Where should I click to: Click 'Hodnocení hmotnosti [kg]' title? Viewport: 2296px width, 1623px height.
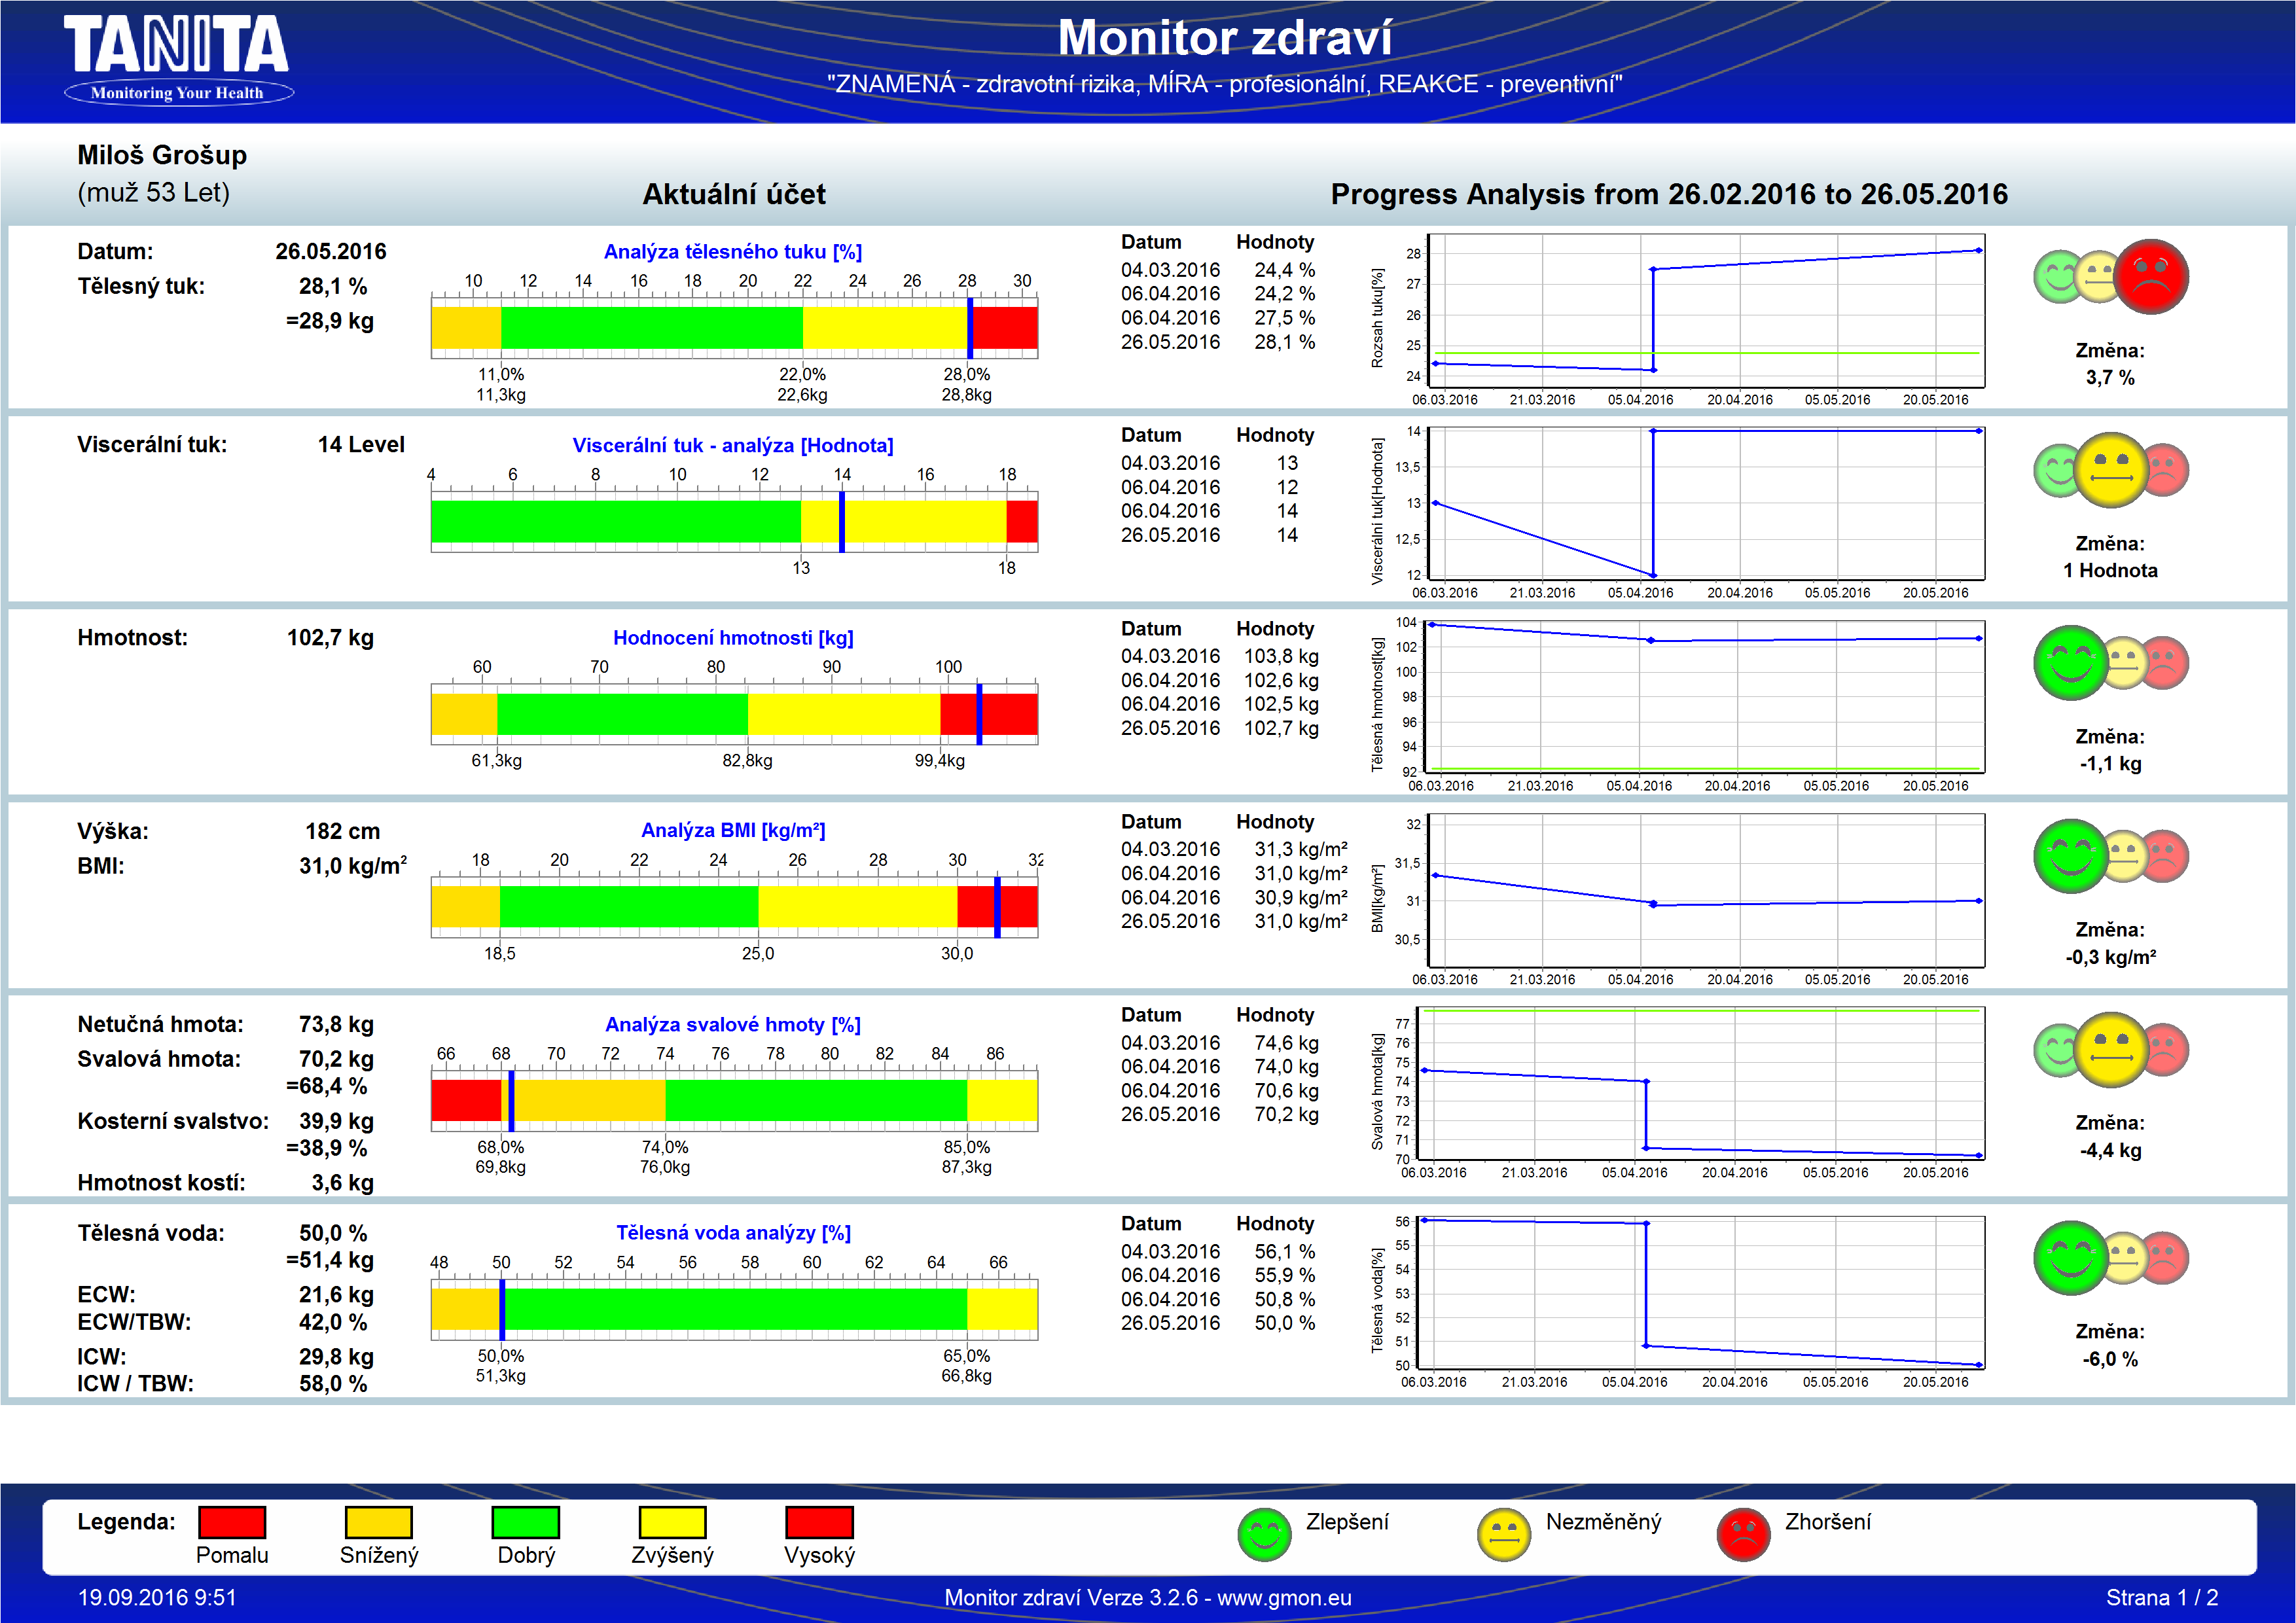[733, 638]
